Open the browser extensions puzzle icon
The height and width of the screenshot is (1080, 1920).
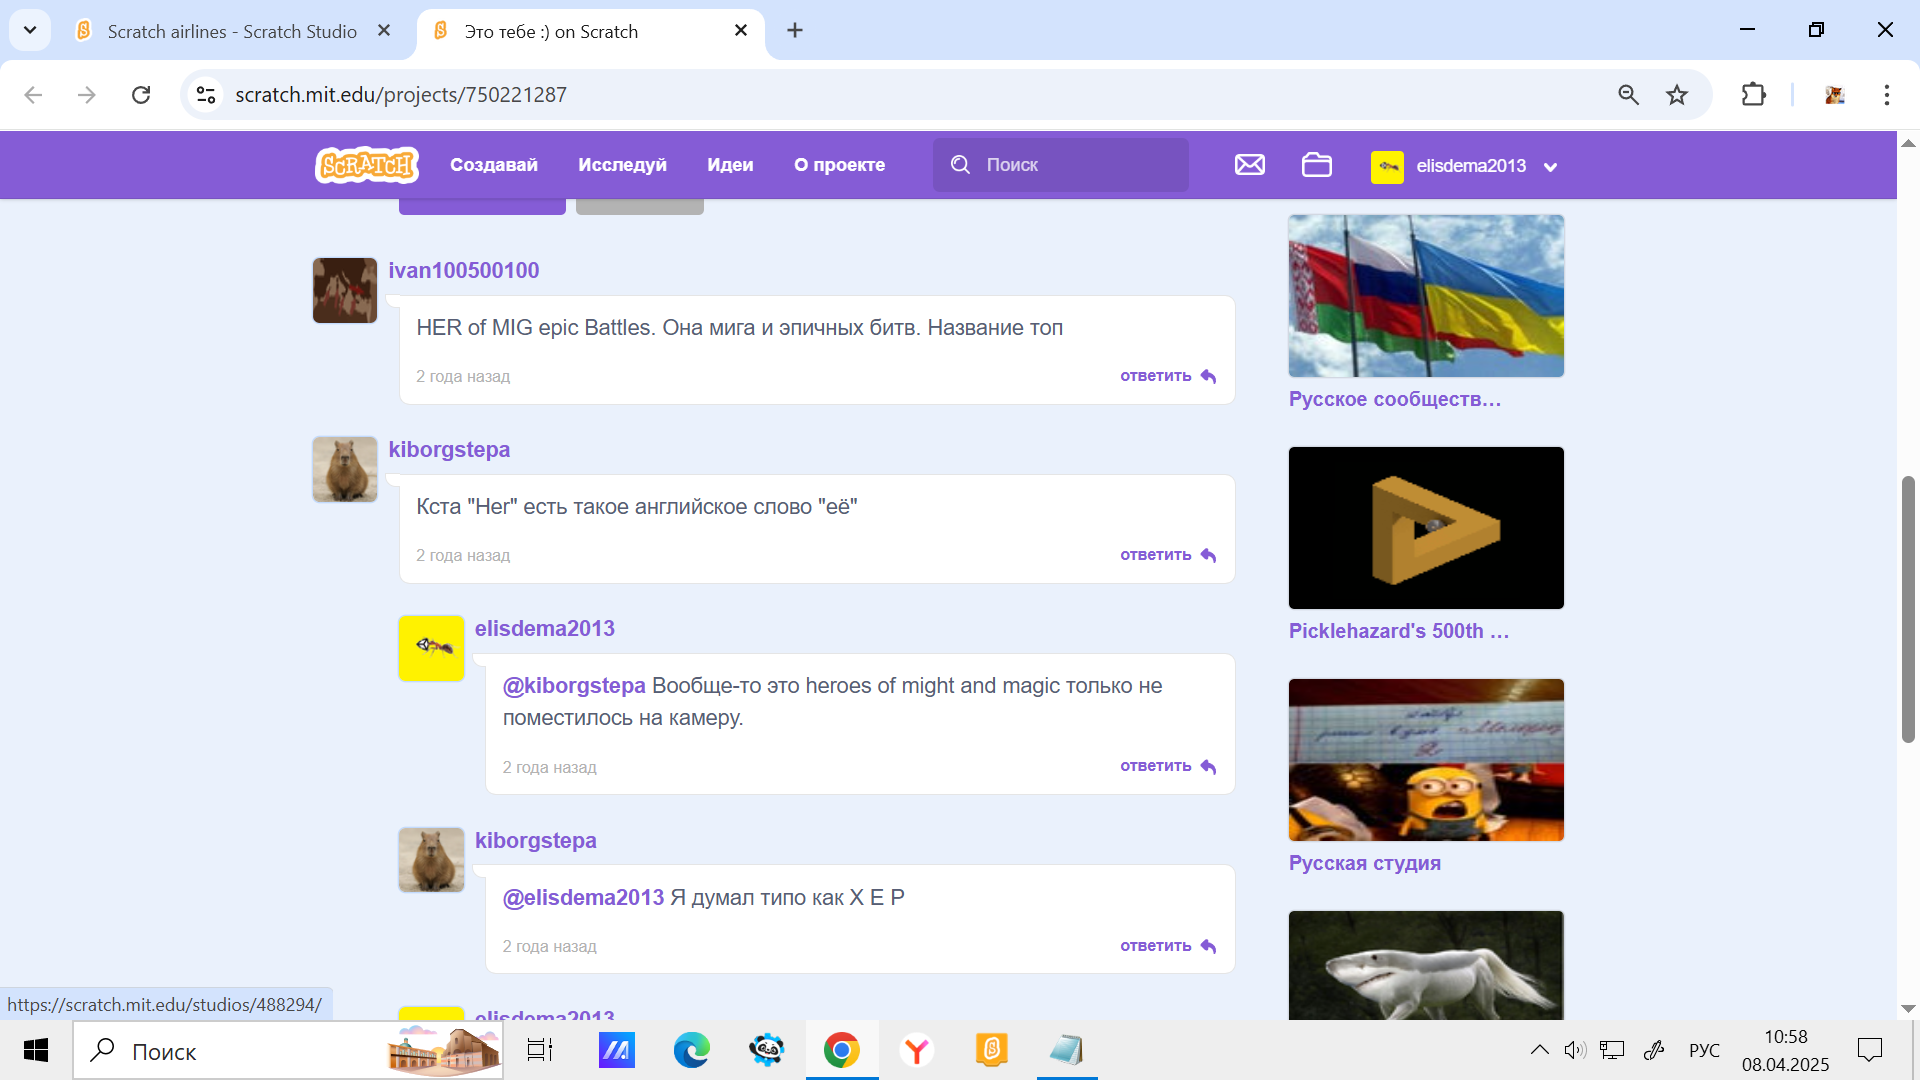[x=1753, y=95]
